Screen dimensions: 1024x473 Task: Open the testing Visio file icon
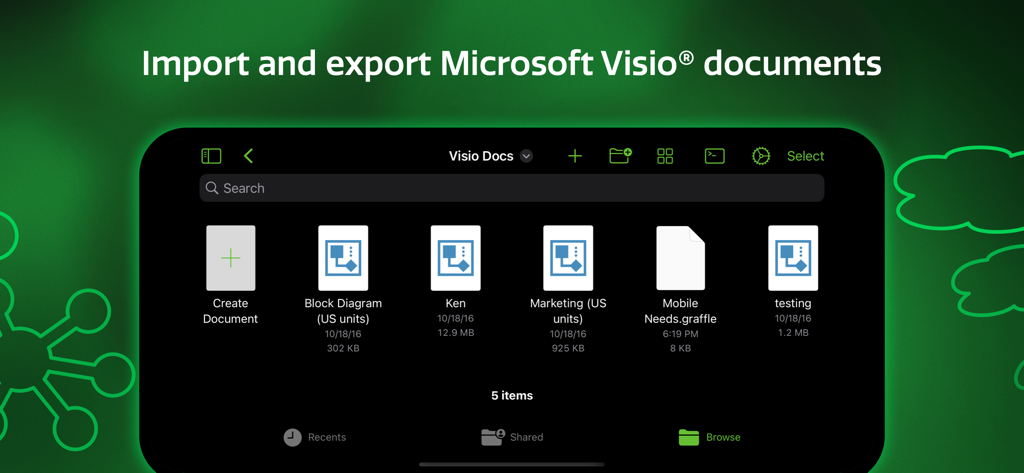793,258
